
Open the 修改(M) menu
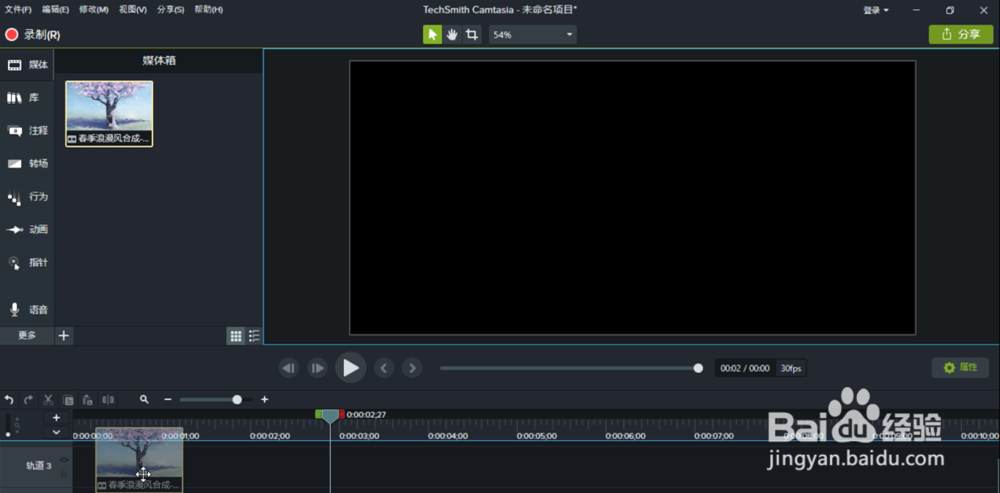tap(94, 10)
